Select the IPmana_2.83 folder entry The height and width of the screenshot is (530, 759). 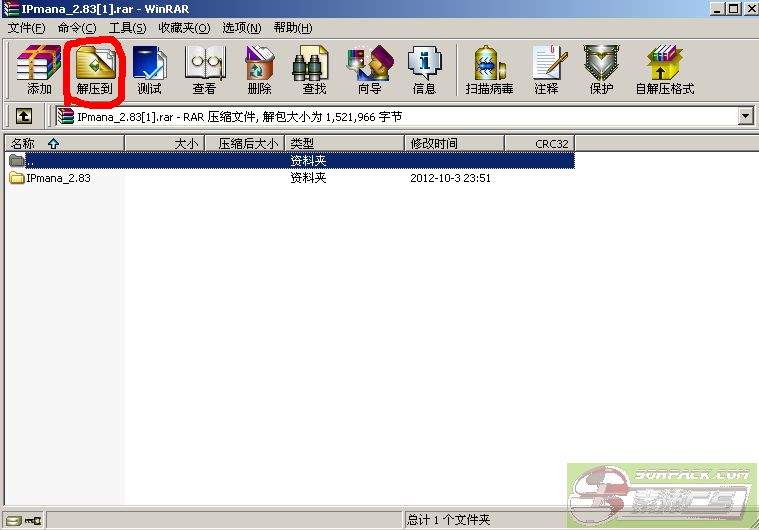(58, 178)
